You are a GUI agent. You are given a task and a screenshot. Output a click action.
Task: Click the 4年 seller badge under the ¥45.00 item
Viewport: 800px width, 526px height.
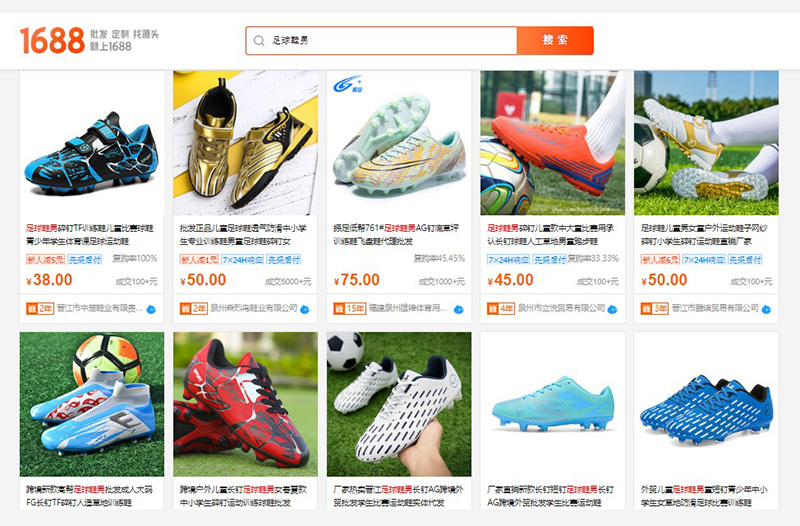tap(501, 309)
